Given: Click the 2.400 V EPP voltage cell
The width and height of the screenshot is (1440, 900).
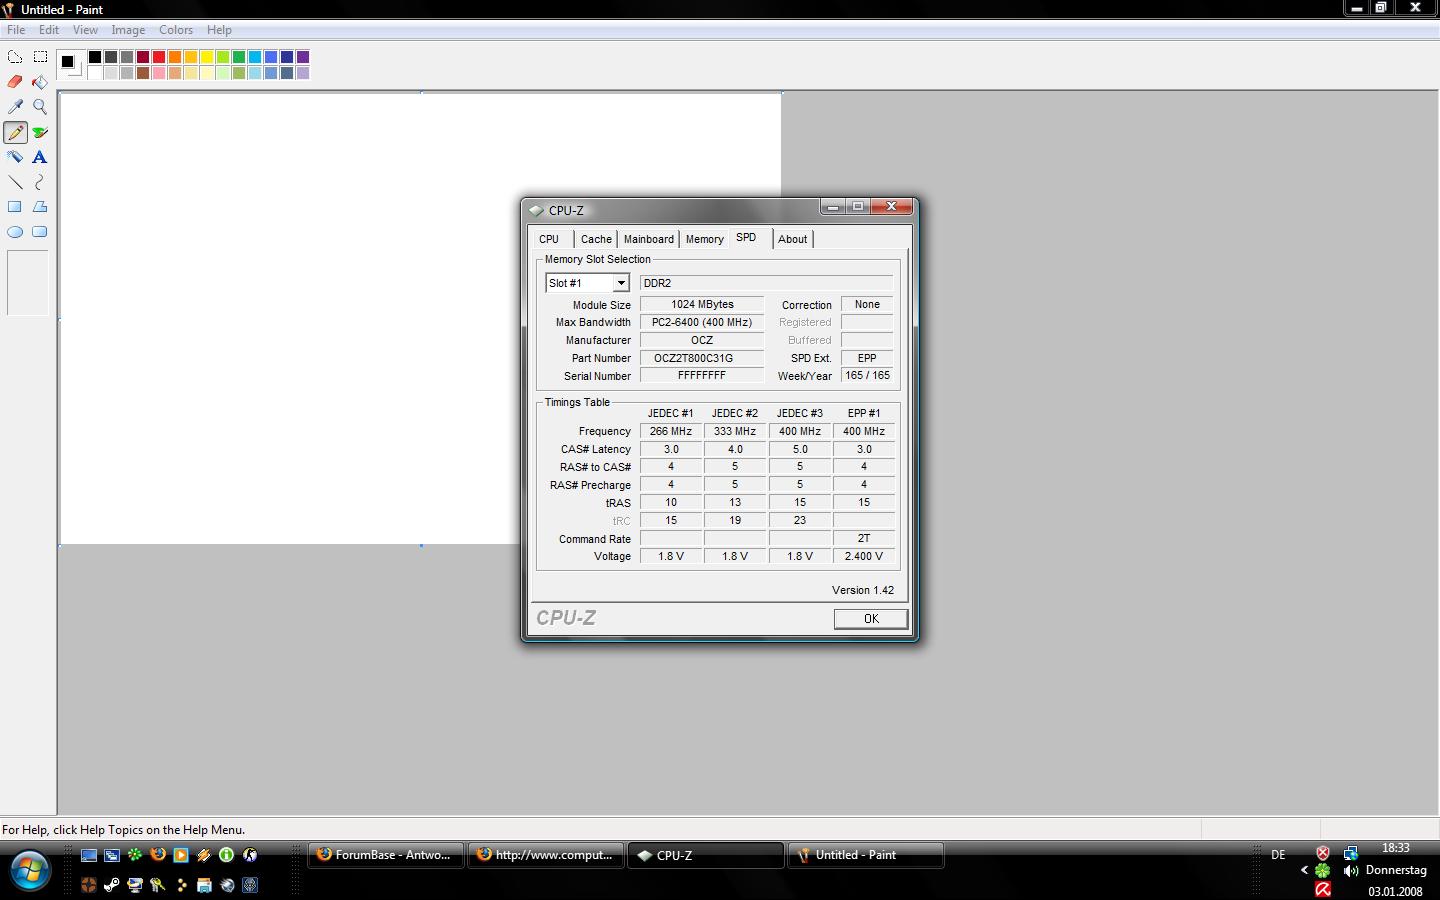Looking at the screenshot, I should click(x=864, y=556).
